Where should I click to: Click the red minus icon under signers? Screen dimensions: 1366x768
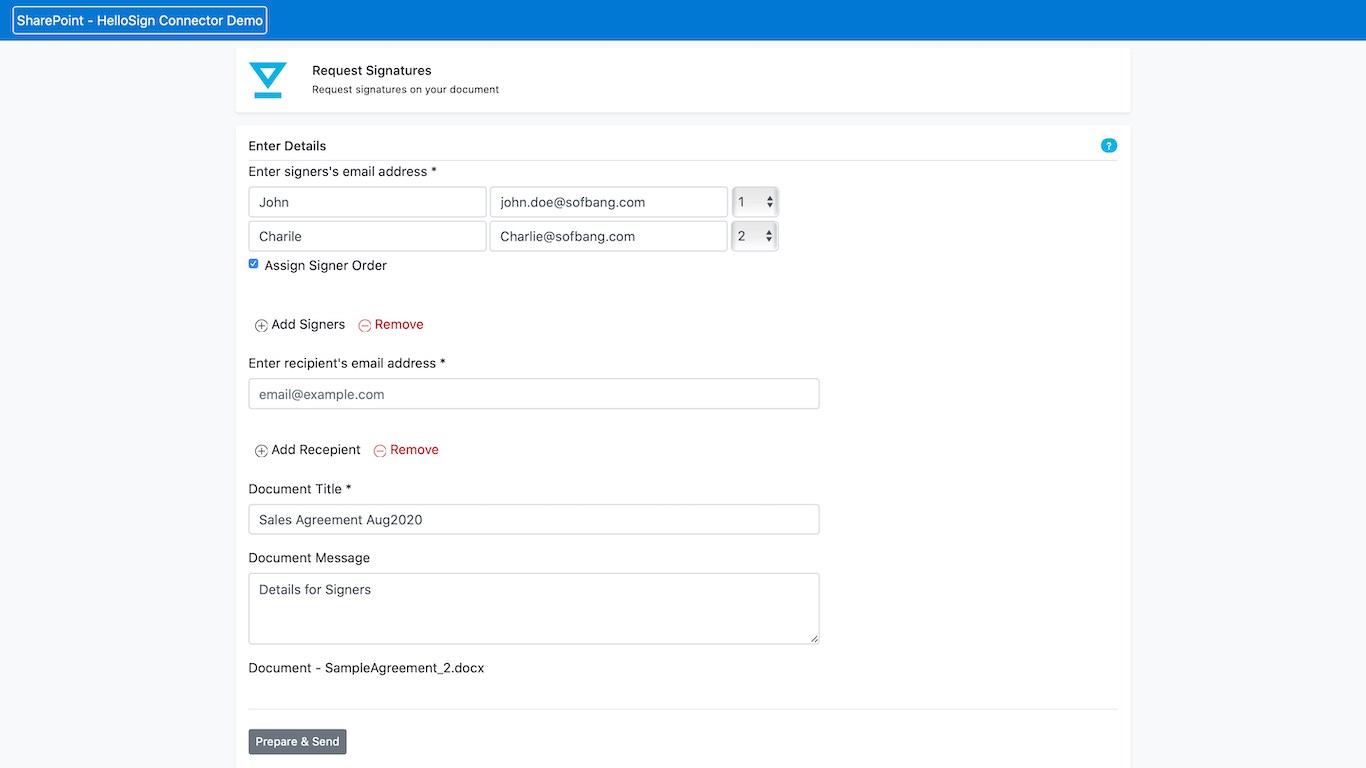(x=365, y=325)
